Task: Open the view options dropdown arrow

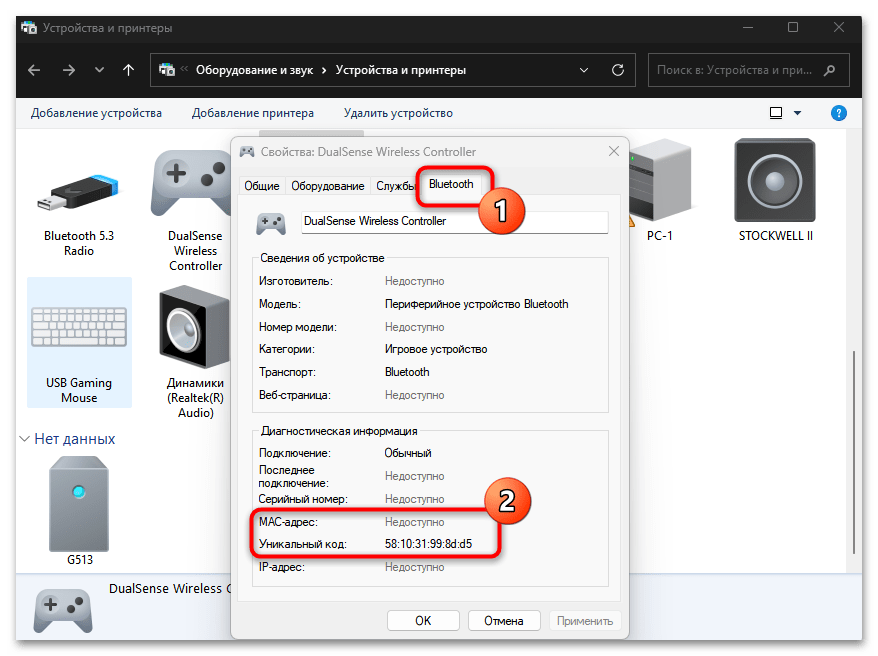Action: (797, 113)
